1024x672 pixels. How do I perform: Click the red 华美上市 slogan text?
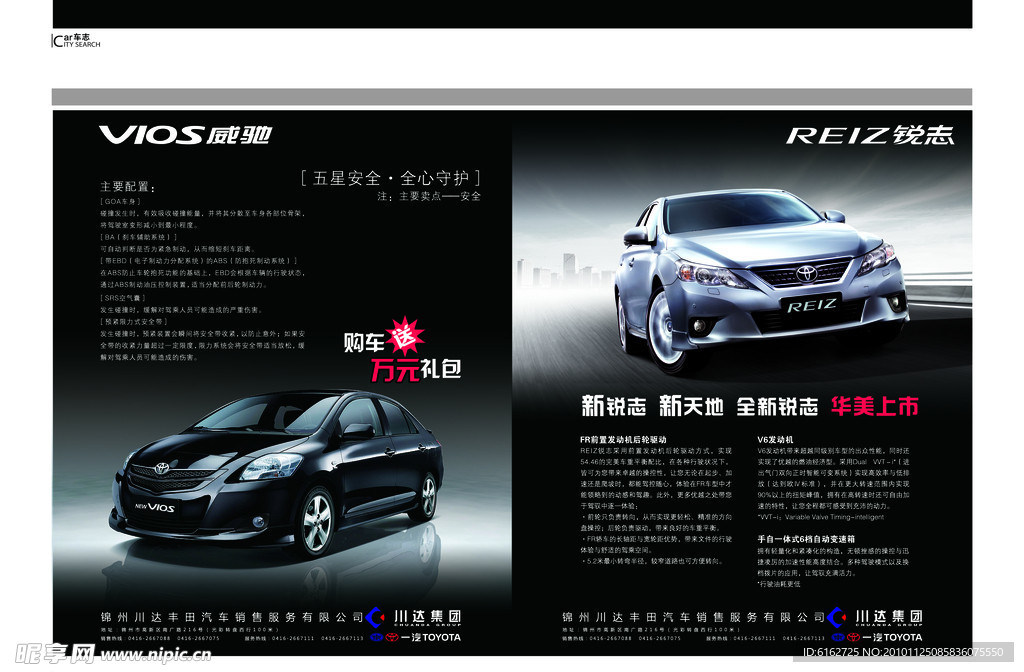coord(874,406)
